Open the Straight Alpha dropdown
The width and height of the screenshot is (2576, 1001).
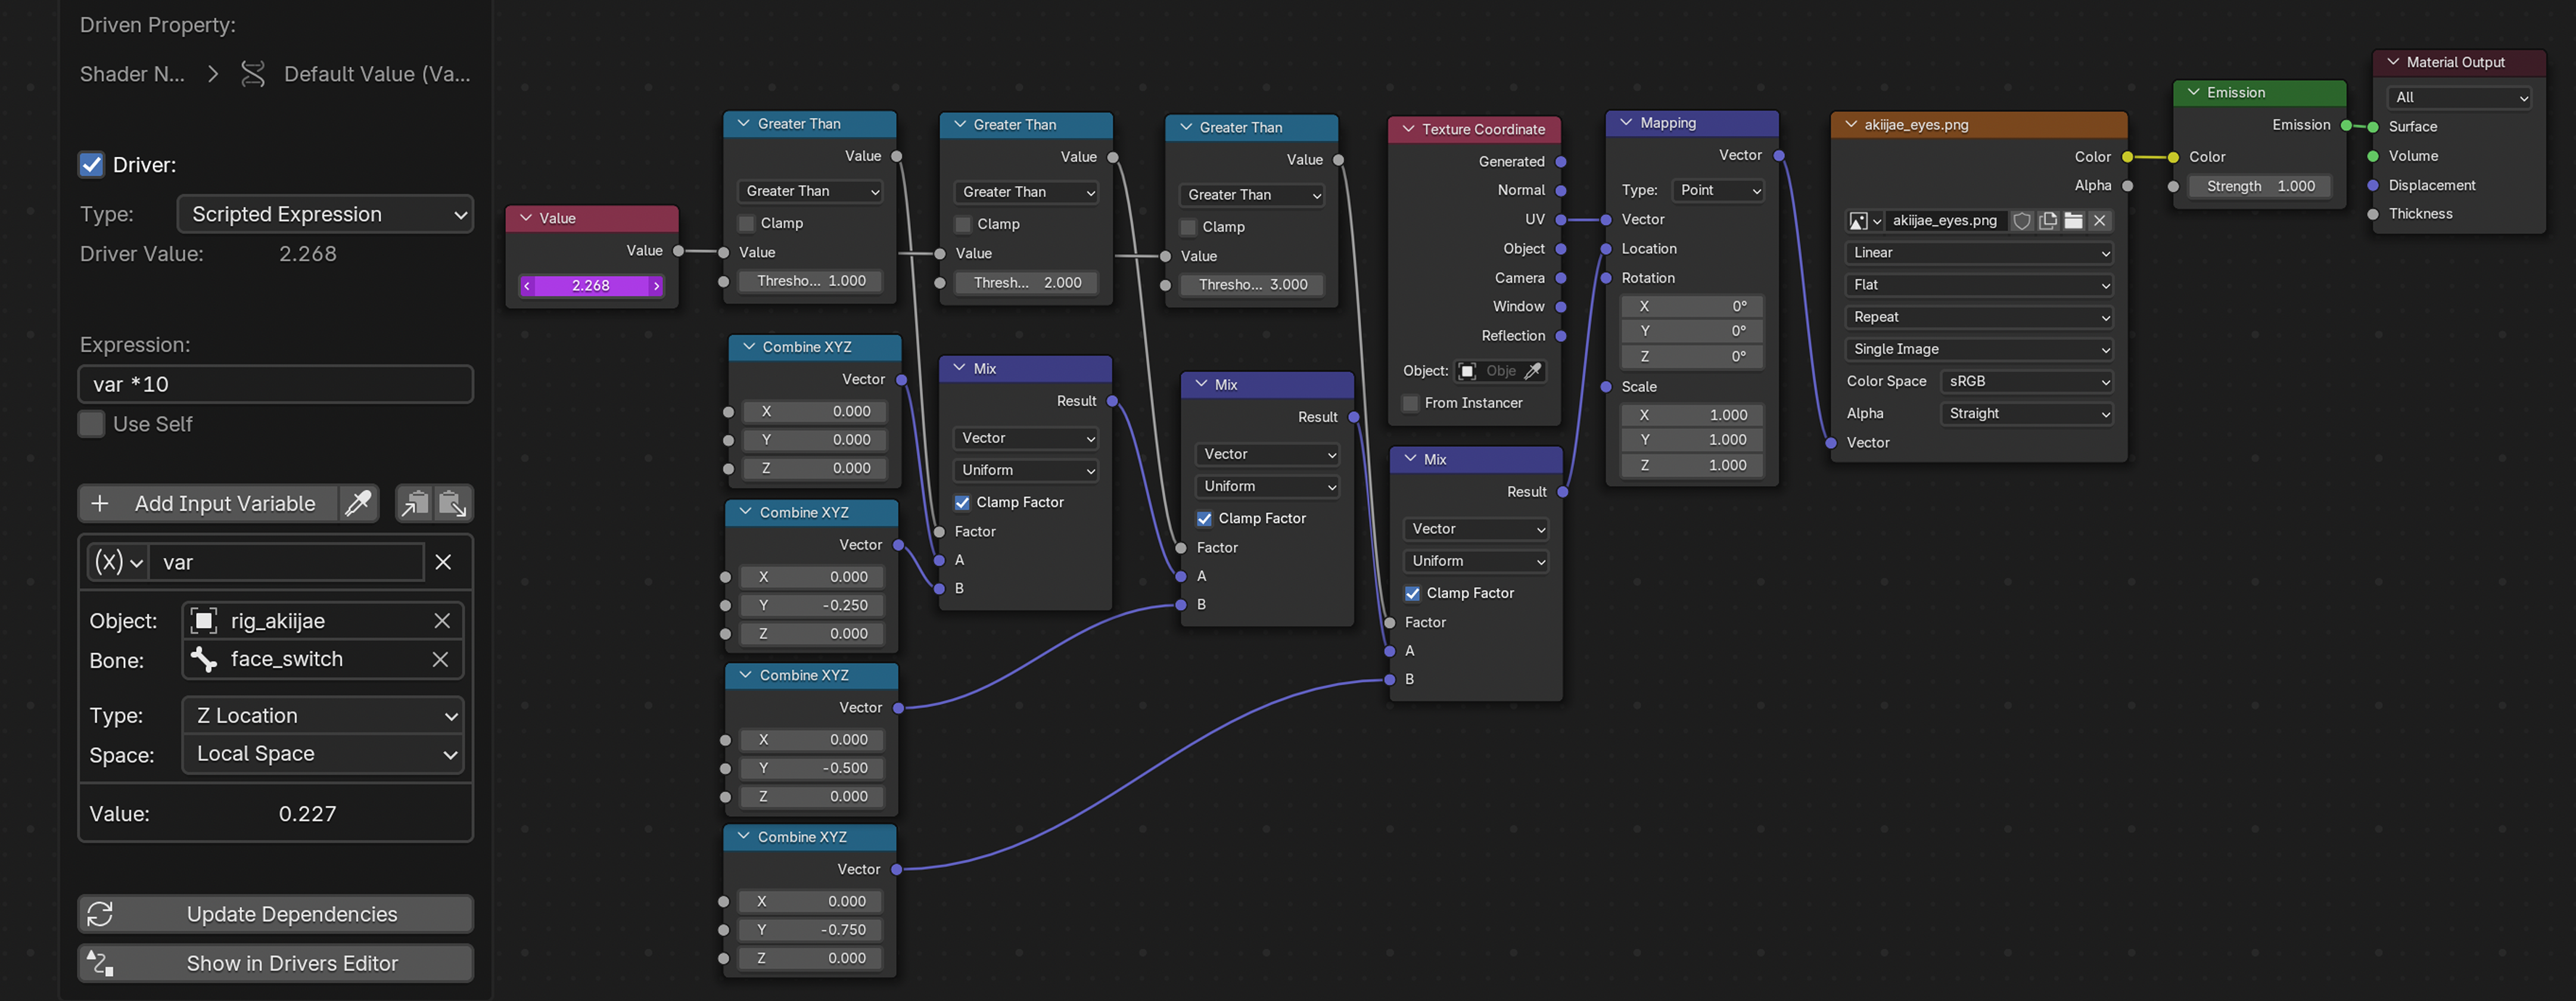tap(2026, 413)
